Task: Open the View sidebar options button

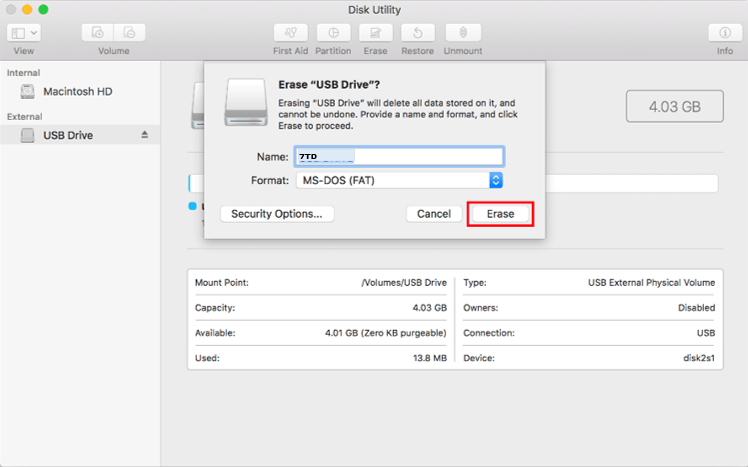Action: pyautogui.click(x=24, y=33)
